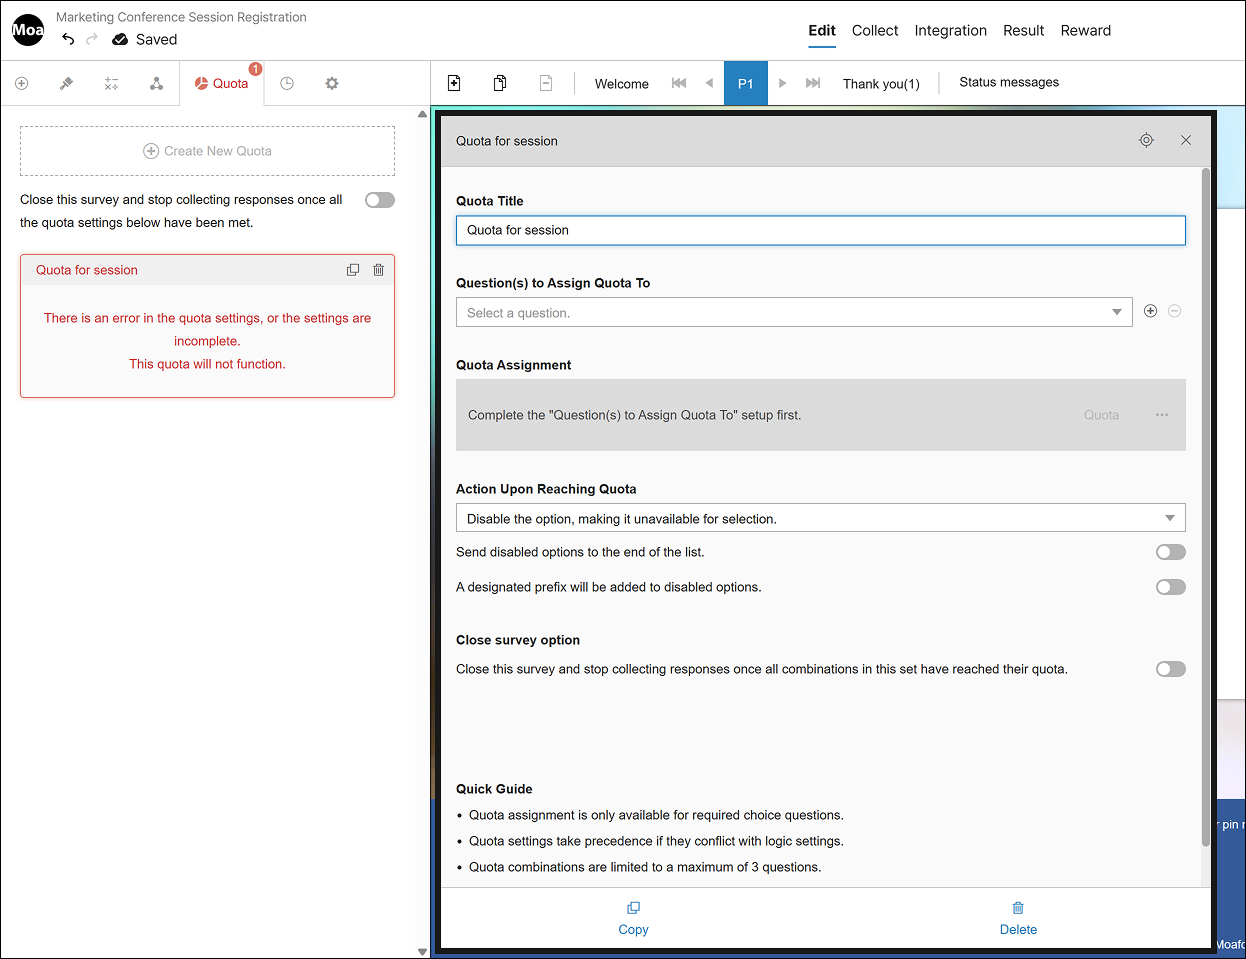Screen dimensions: 1246x959
Task: Open the settings gear sidebar tab
Action: coord(332,84)
